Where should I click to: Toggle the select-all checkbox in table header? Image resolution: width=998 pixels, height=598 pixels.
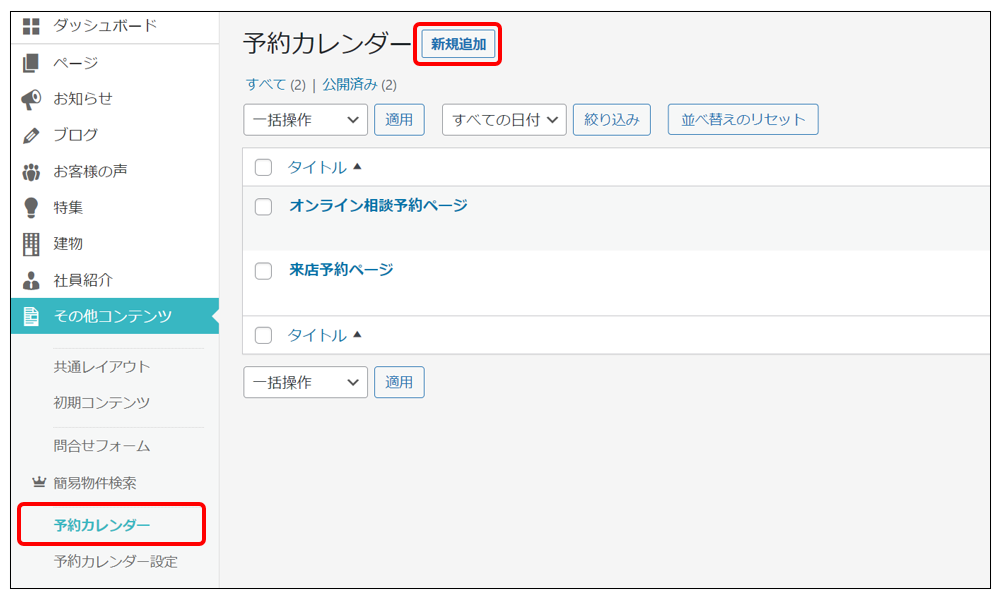coord(263,168)
